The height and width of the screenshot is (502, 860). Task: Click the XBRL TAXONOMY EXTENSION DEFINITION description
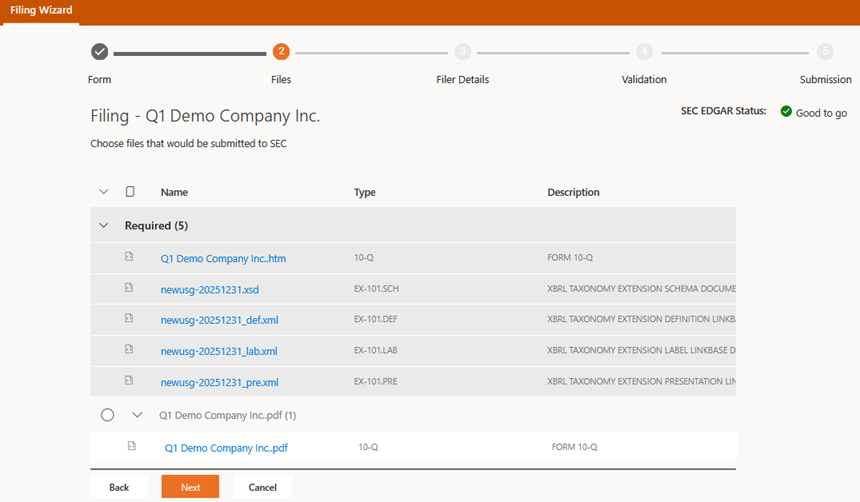641,319
